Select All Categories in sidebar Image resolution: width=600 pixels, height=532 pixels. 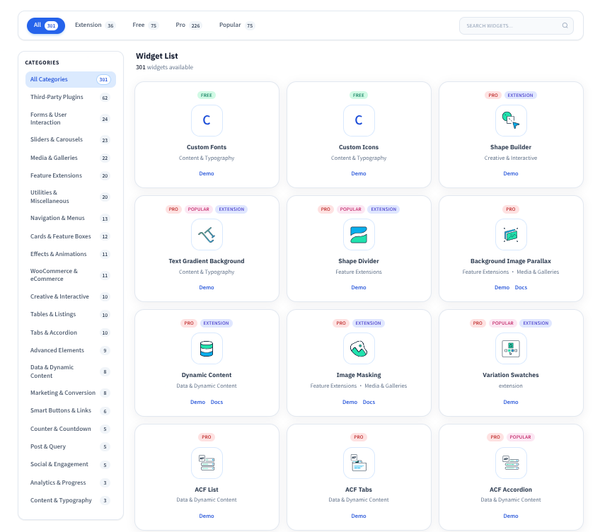70,80
